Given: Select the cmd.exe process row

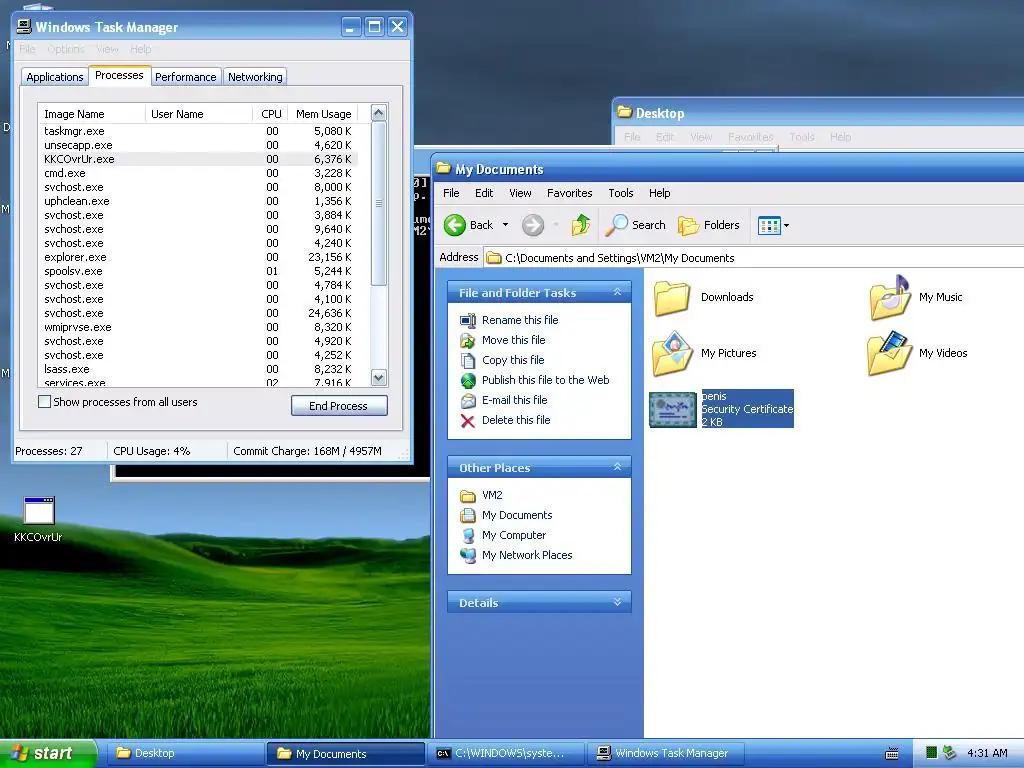Looking at the screenshot, I should point(199,174).
